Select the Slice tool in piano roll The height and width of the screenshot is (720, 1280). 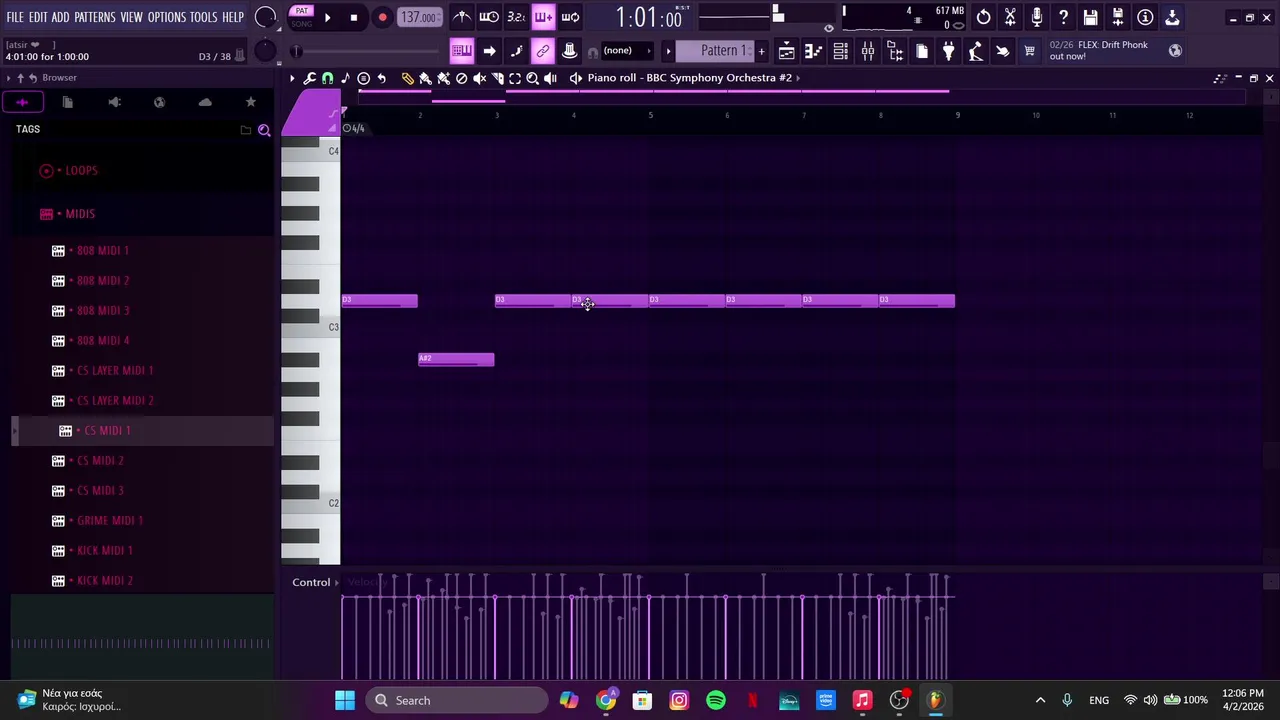point(497,78)
